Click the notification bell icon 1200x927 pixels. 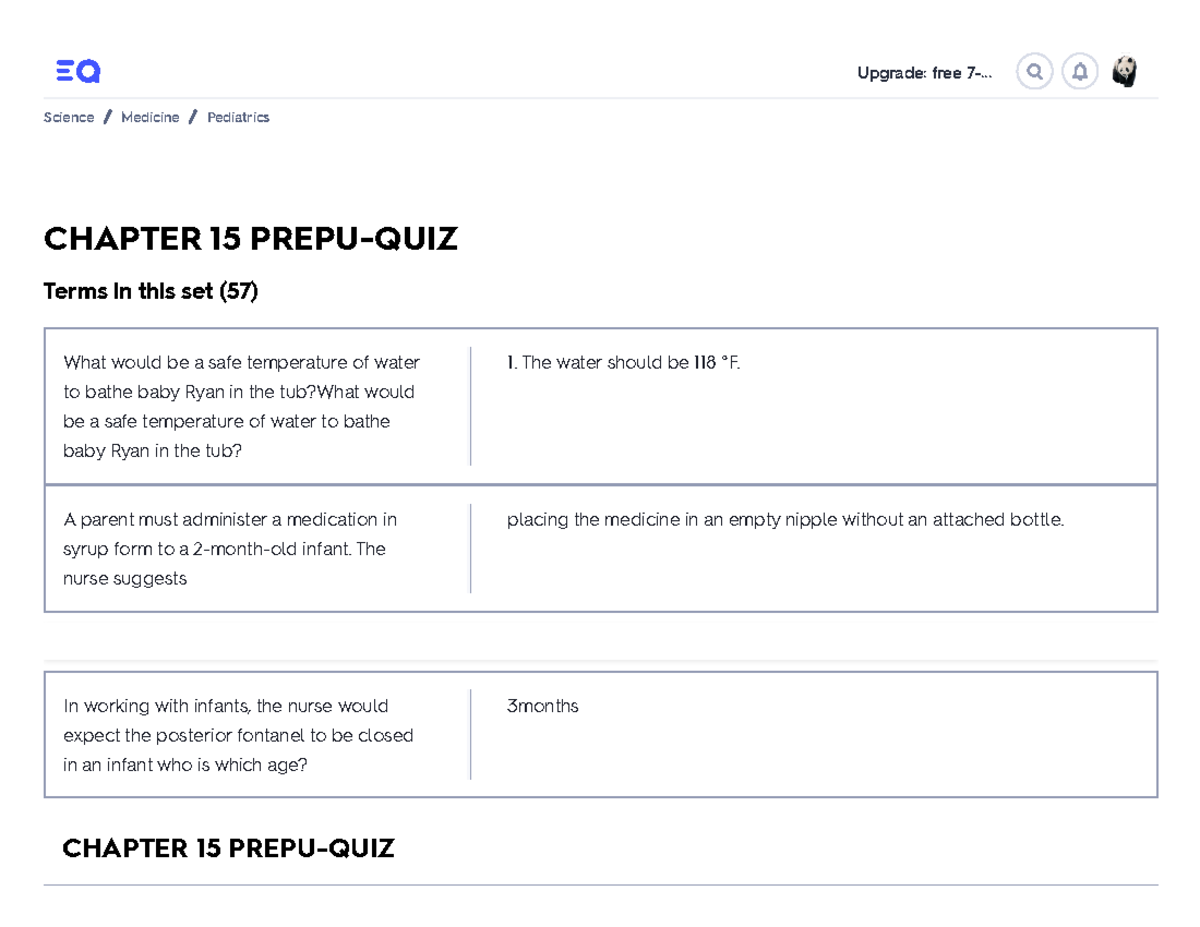[1080, 71]
